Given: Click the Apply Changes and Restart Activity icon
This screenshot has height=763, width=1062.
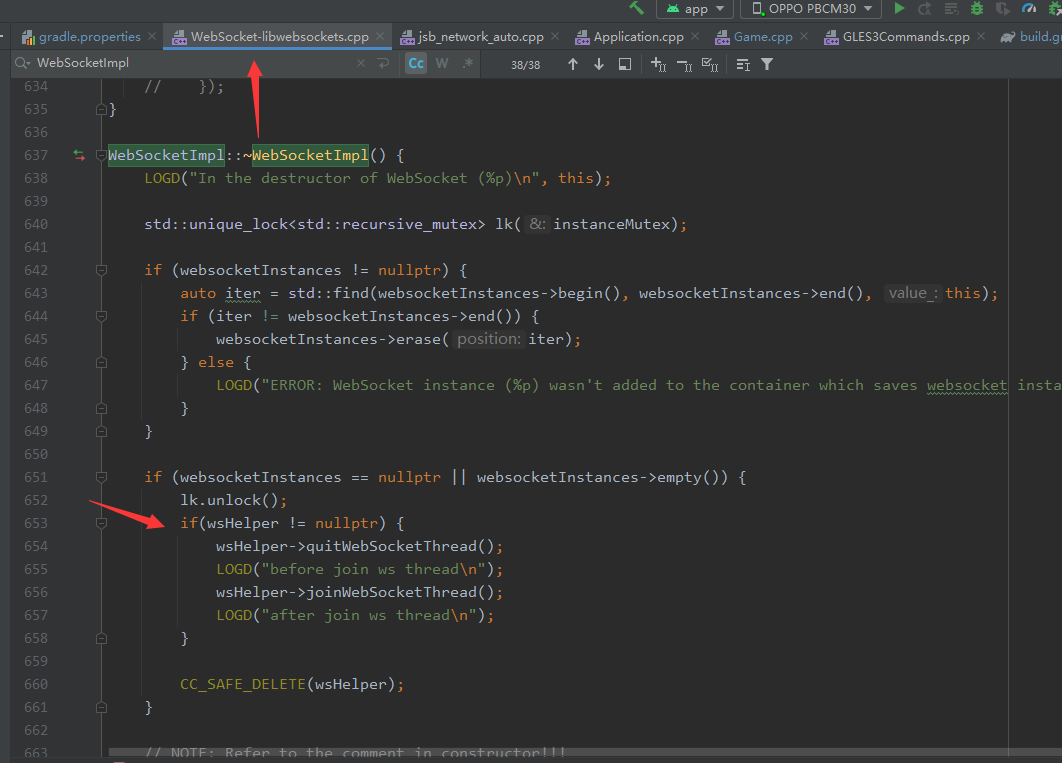Looking at the screenshot, I should [925, 9].
